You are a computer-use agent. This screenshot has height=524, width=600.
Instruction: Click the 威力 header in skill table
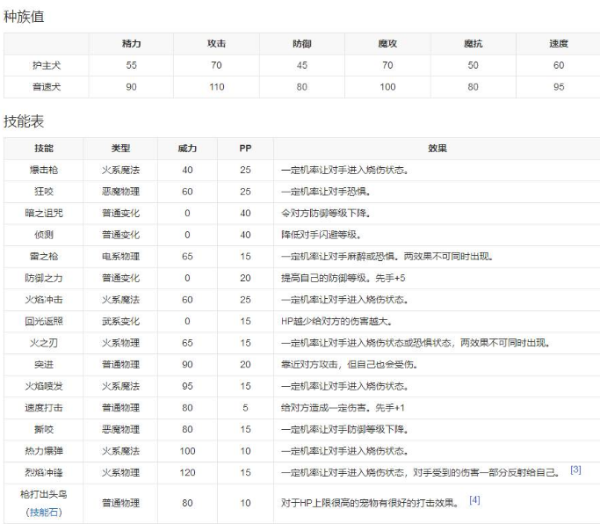[x=187, y=148]
